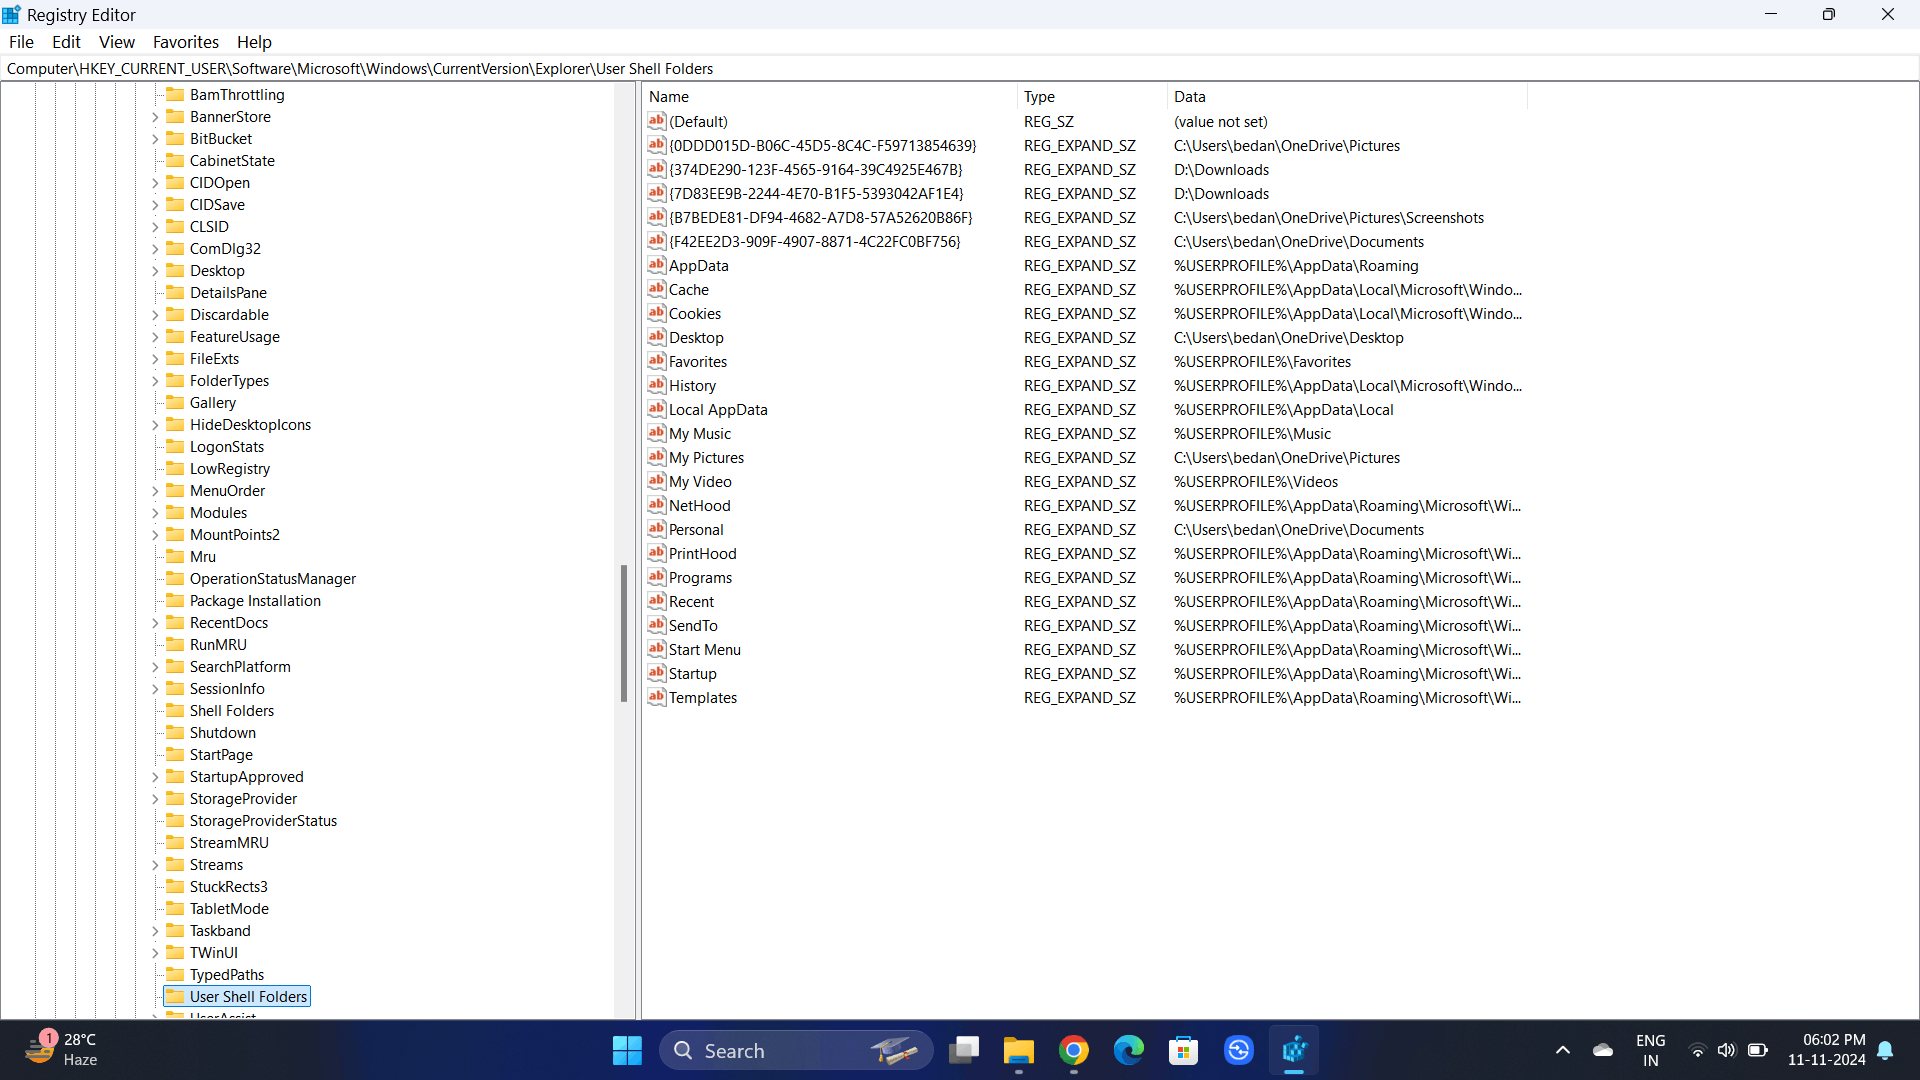Expand the StartupApproved key
The width and height of the screenshot is (1920, 1080).
[155, 777]
